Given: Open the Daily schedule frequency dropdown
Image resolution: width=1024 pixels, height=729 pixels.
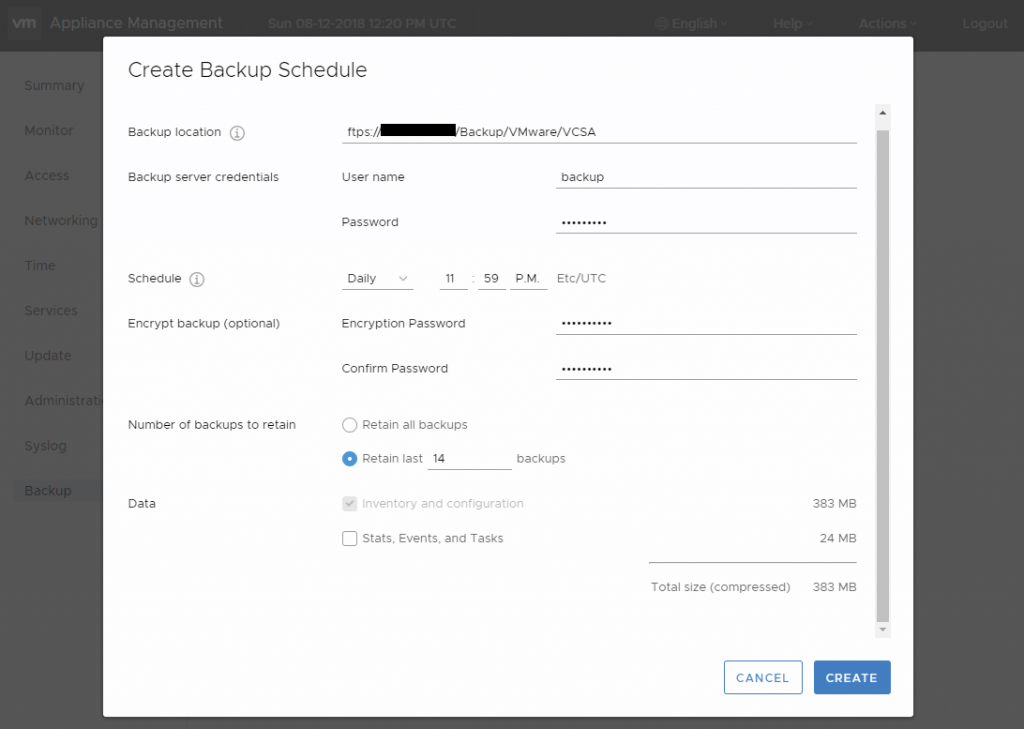Looking at the screenshot, I should [x=377, y=279].
